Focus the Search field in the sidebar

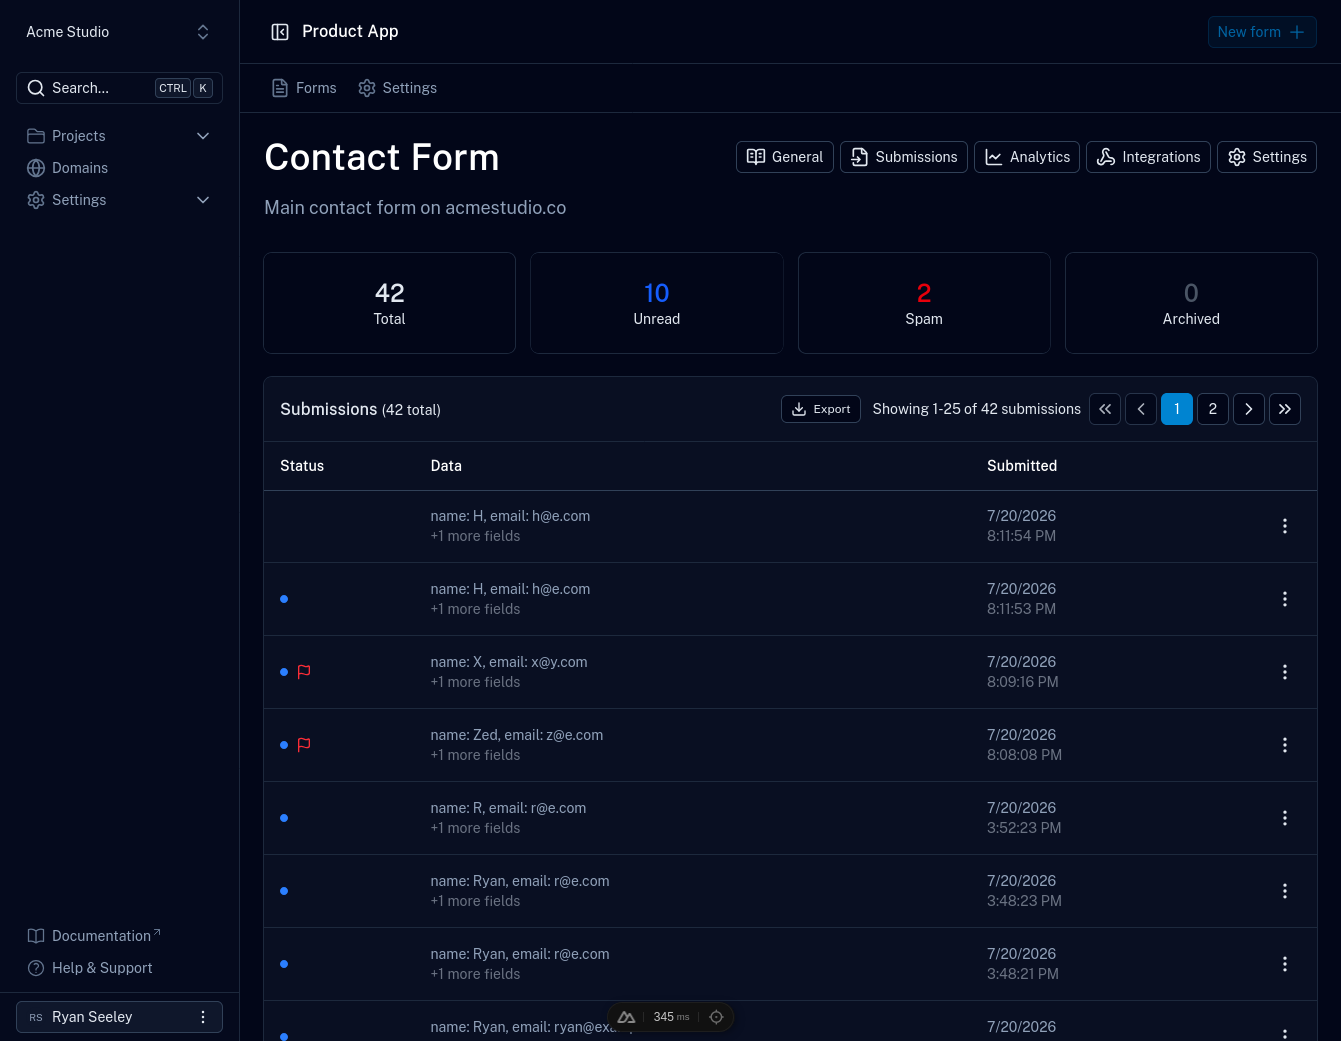[119, 88]
